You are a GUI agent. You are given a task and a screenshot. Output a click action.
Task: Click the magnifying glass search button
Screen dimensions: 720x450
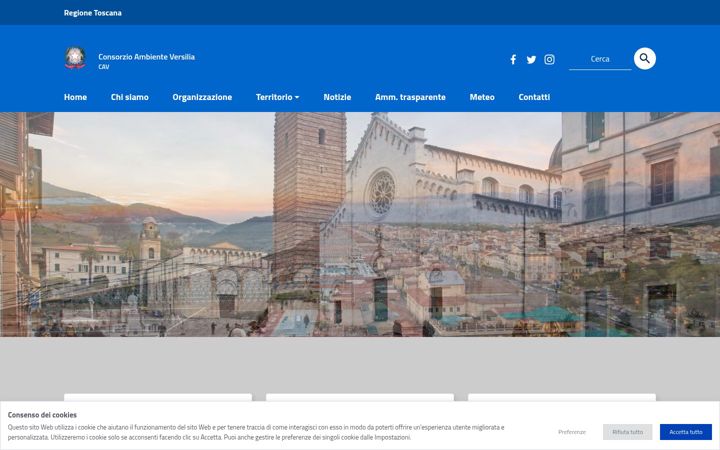645,58
